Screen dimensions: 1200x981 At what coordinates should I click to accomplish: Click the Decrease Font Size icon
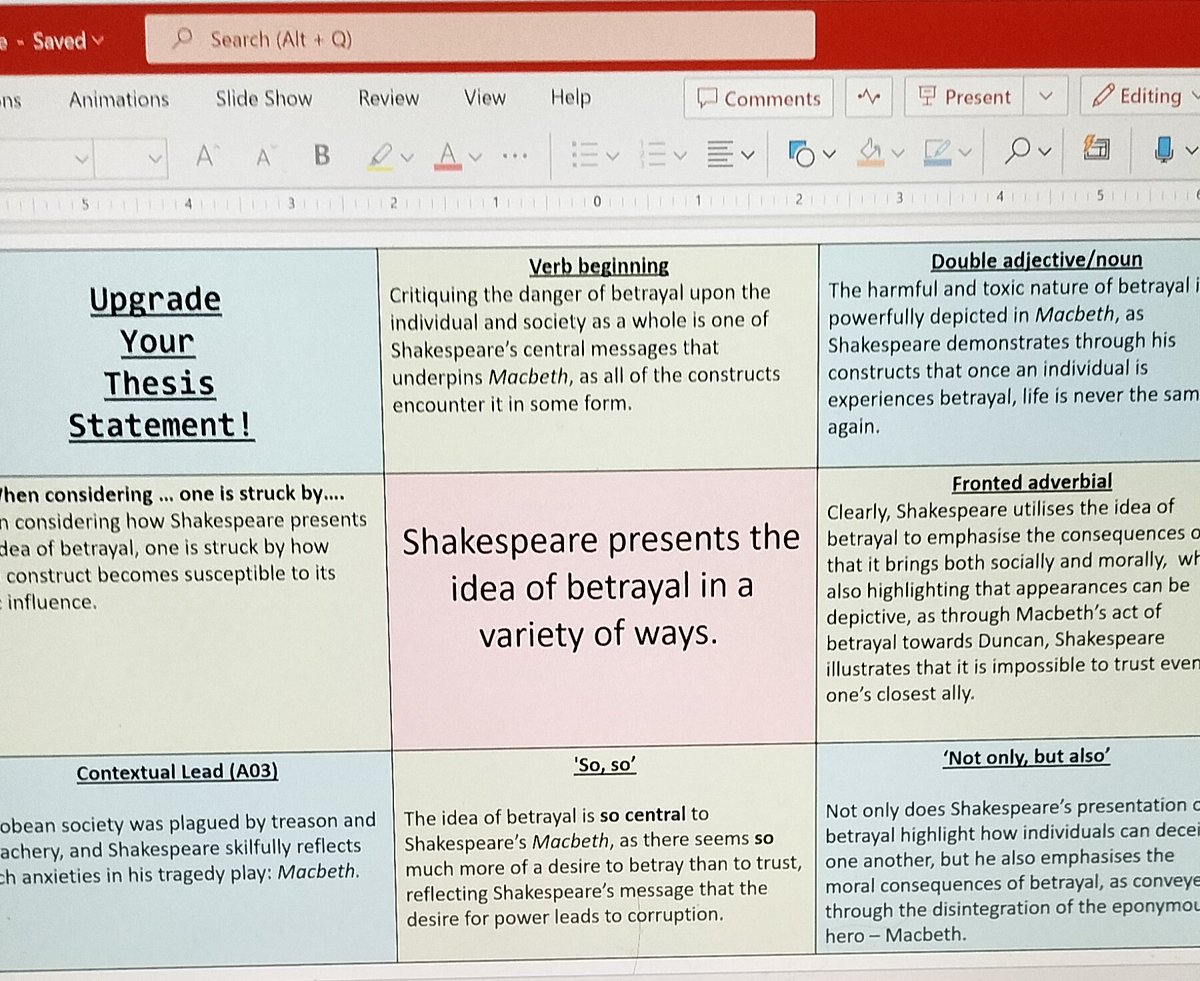pos(264,156)
